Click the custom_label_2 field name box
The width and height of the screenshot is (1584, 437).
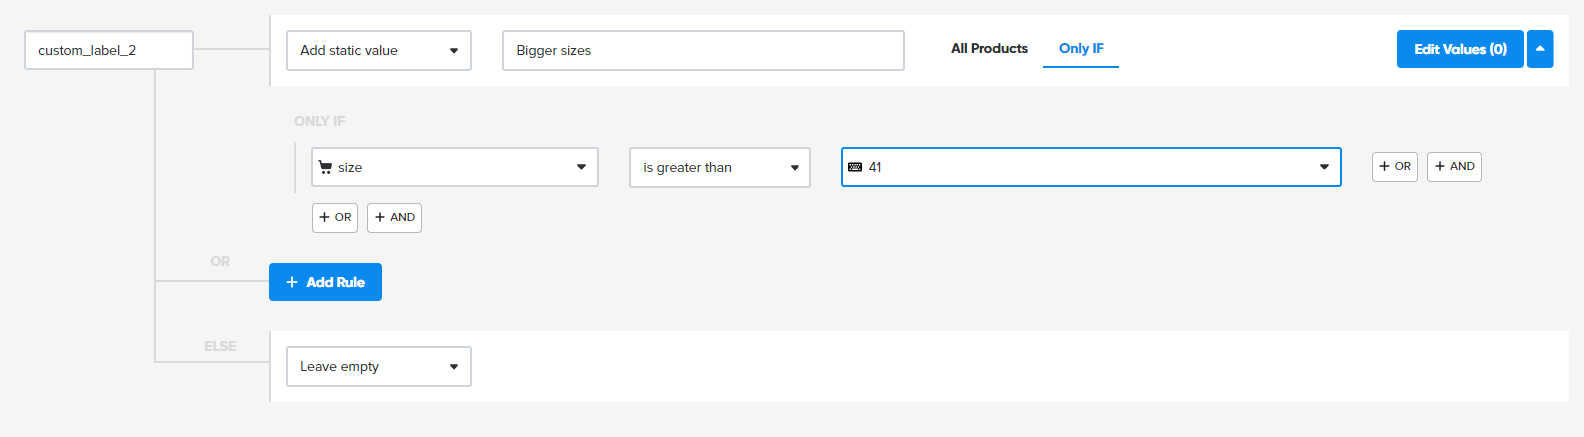click(x=108, y=50)
